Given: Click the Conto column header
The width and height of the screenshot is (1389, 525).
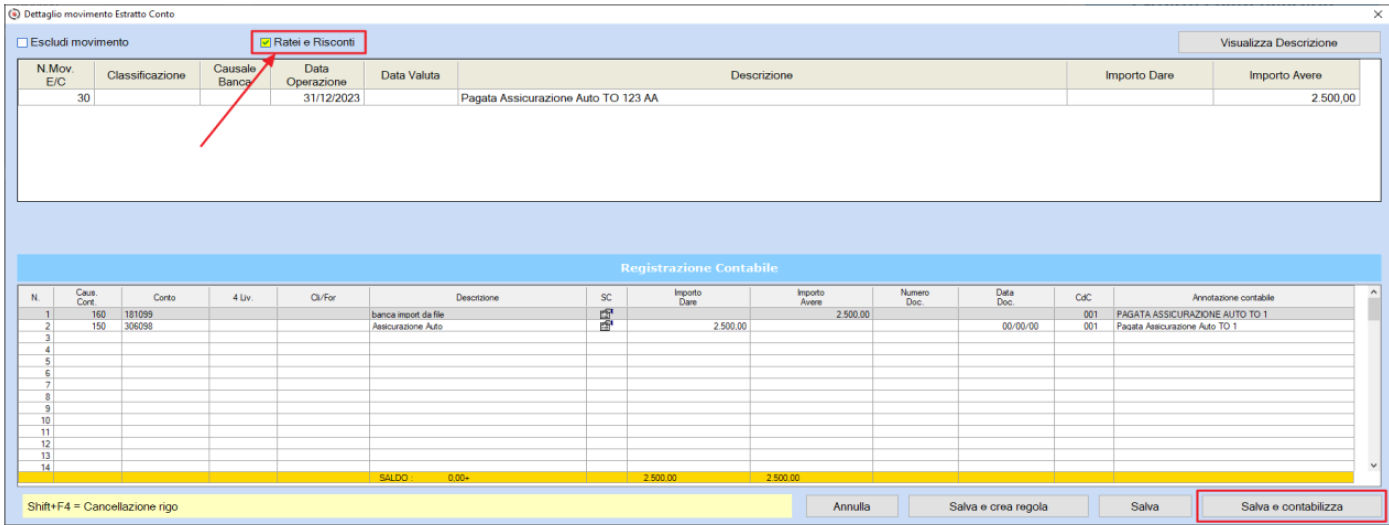Looking at the screenshot, I should point(165,297).
